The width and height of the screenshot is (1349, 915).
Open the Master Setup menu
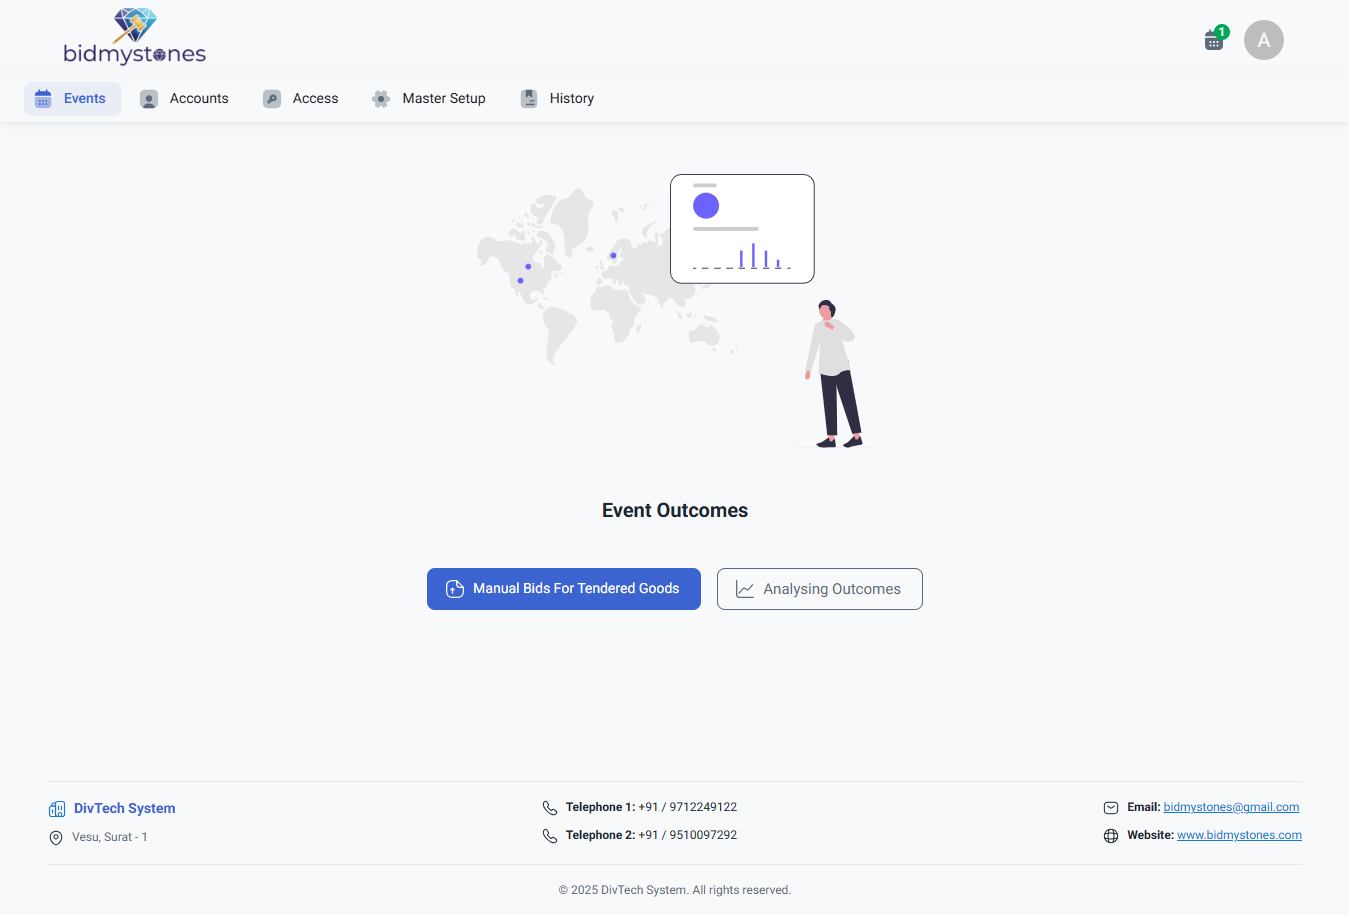[429, 99]
